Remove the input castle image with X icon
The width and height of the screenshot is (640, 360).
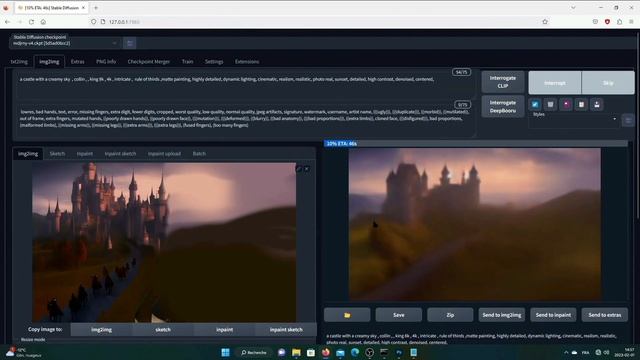click(307, 169)
